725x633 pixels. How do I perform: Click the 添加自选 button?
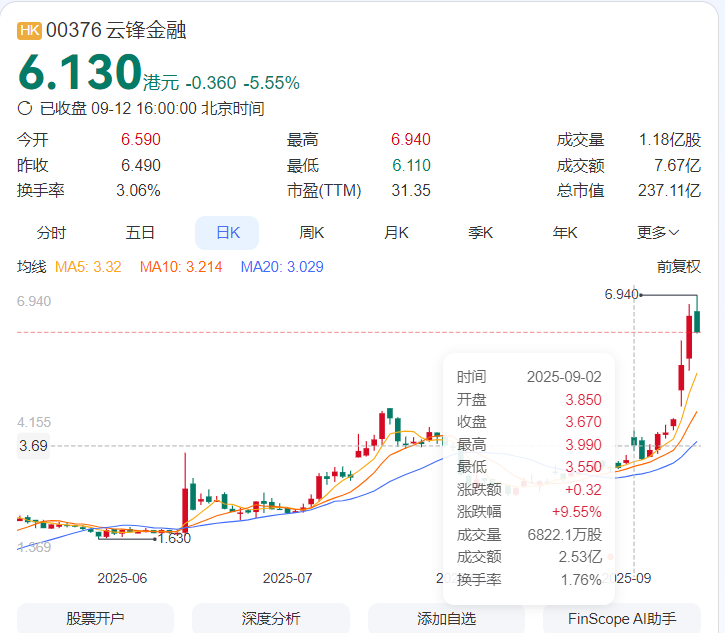click(x=447, y=618)
